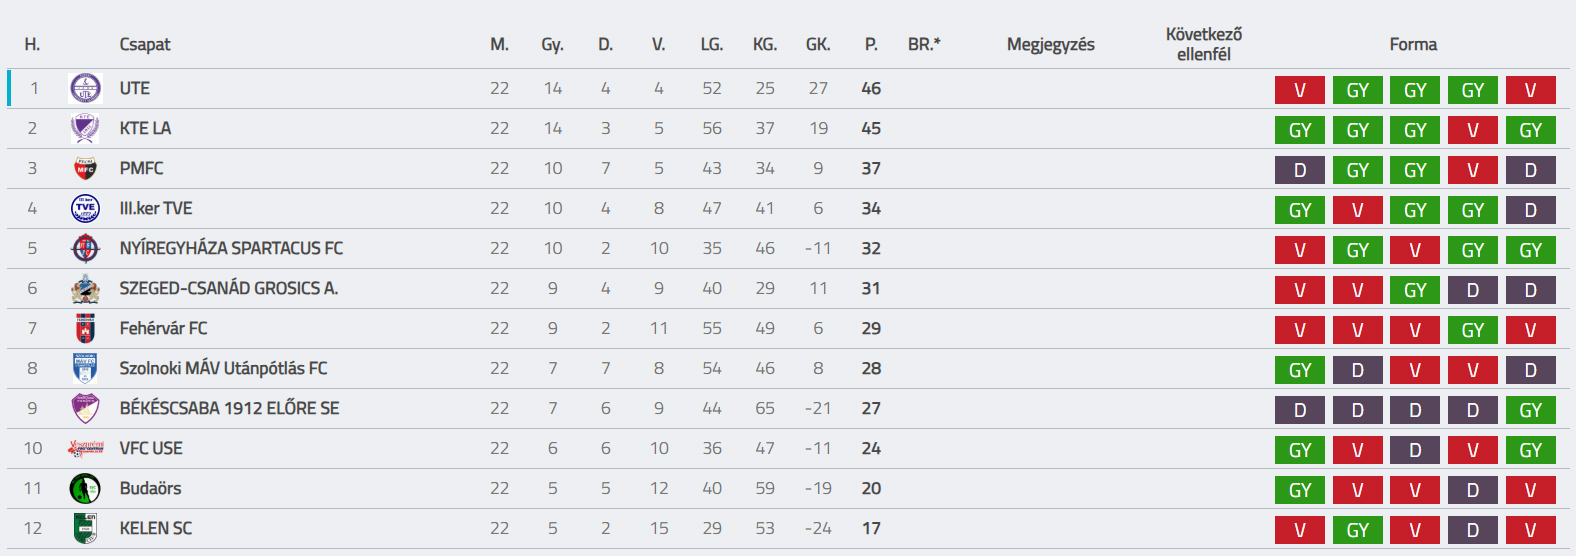
Task: Click UTE's first red V form box
Action: (1300, 90)
